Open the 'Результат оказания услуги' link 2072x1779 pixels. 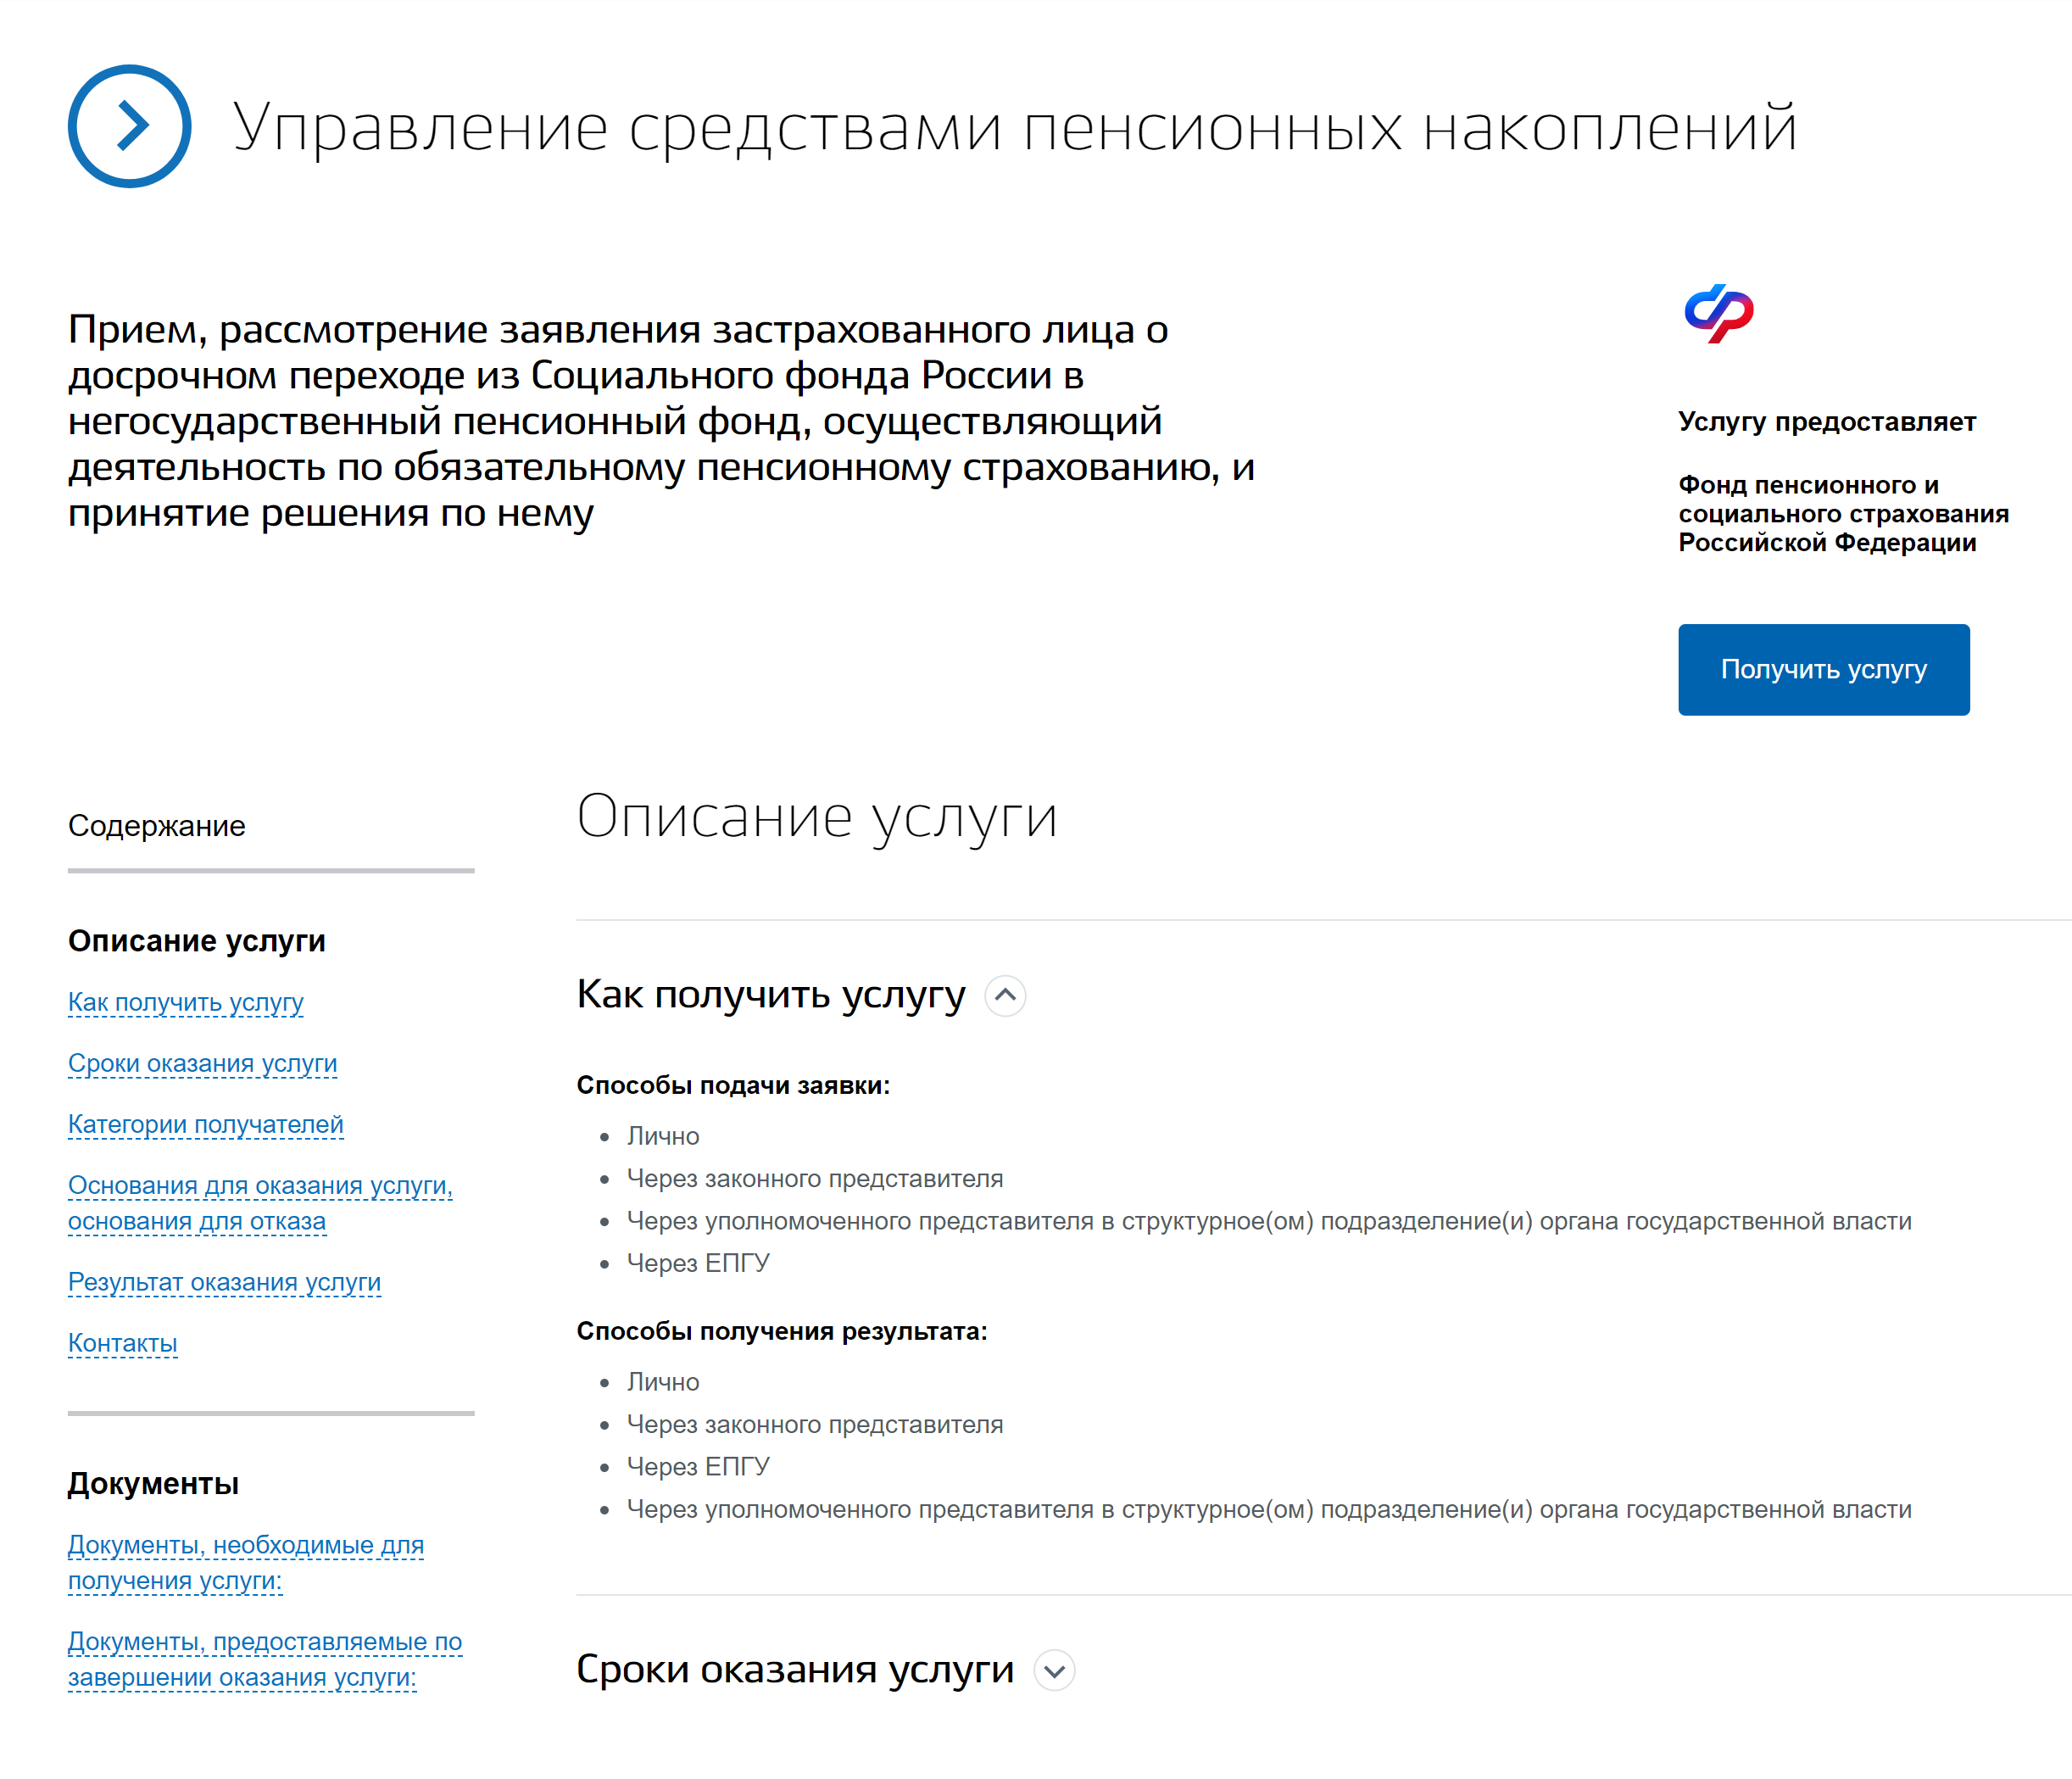point(225,1282)
